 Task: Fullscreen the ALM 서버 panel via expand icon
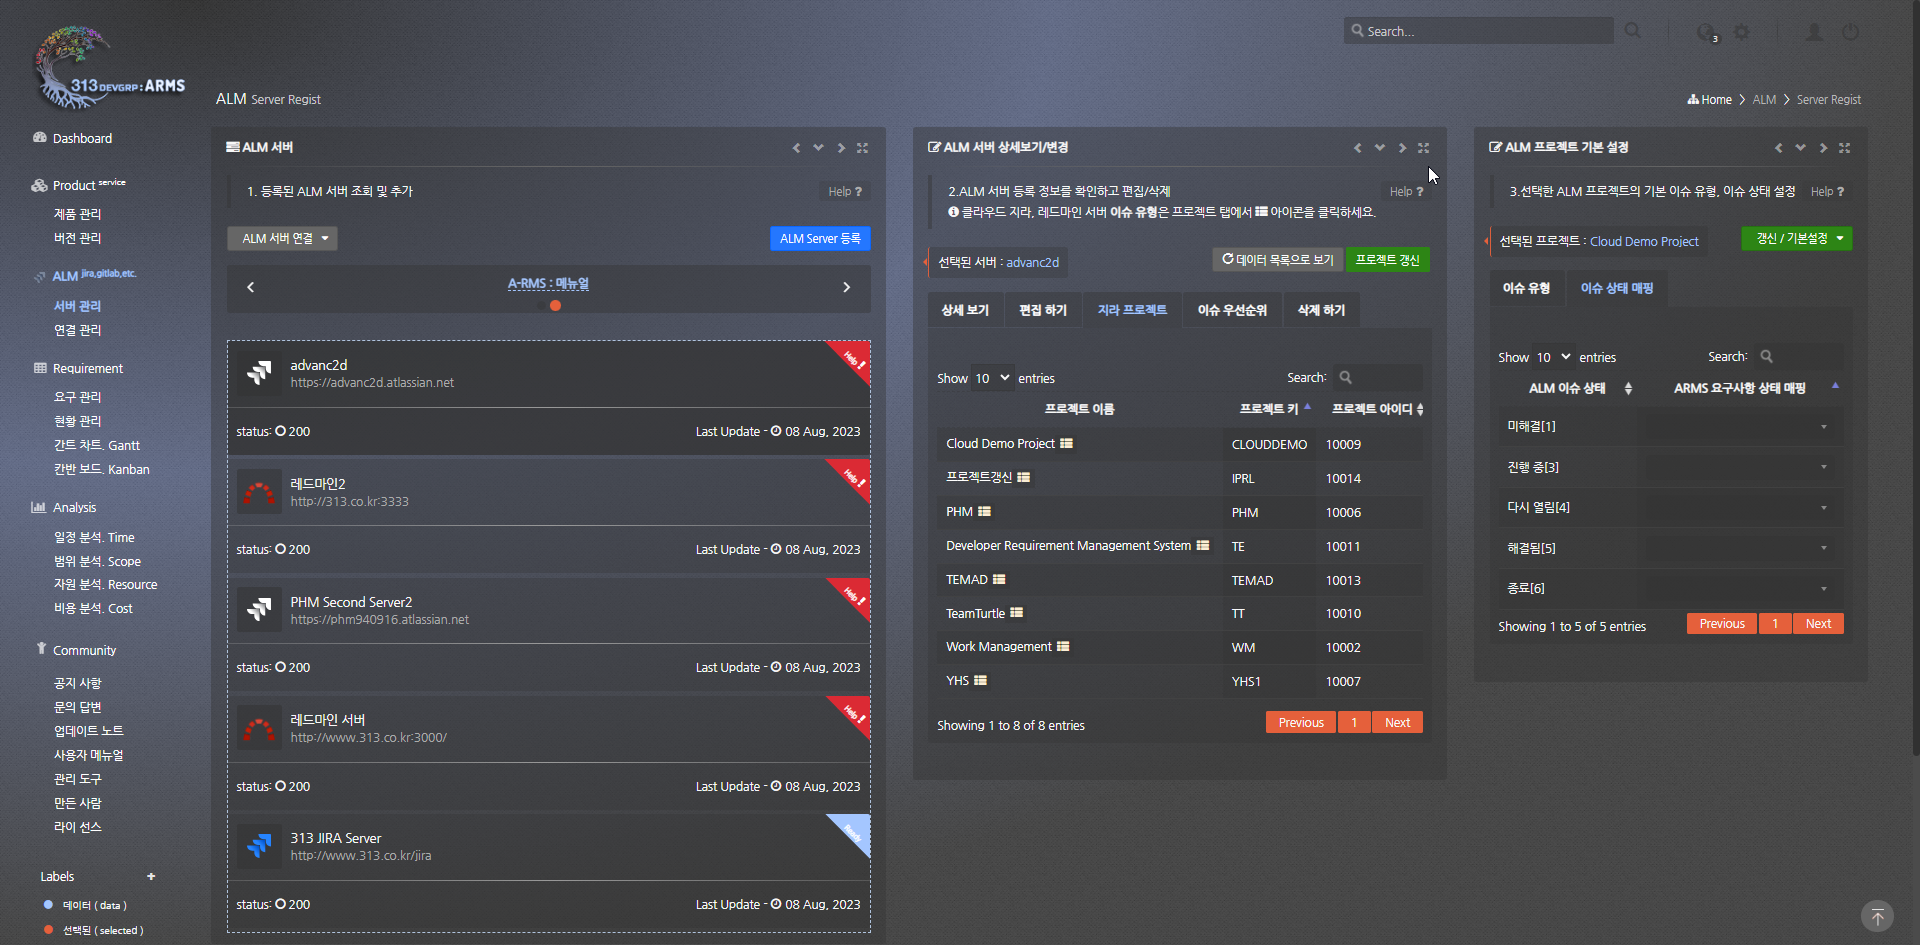(862, 148)
